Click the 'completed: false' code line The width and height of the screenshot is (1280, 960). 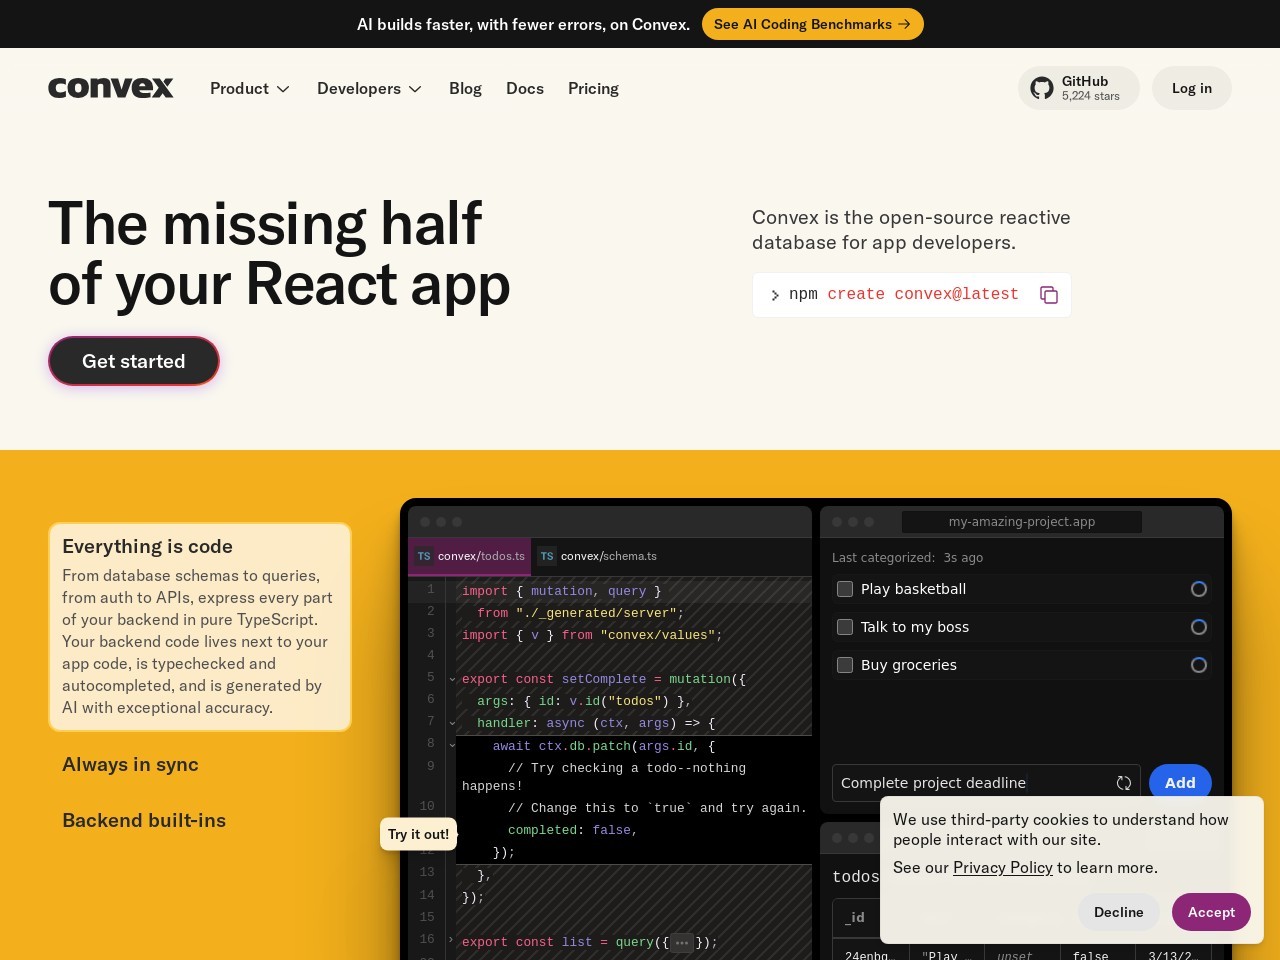coord(572,830)
